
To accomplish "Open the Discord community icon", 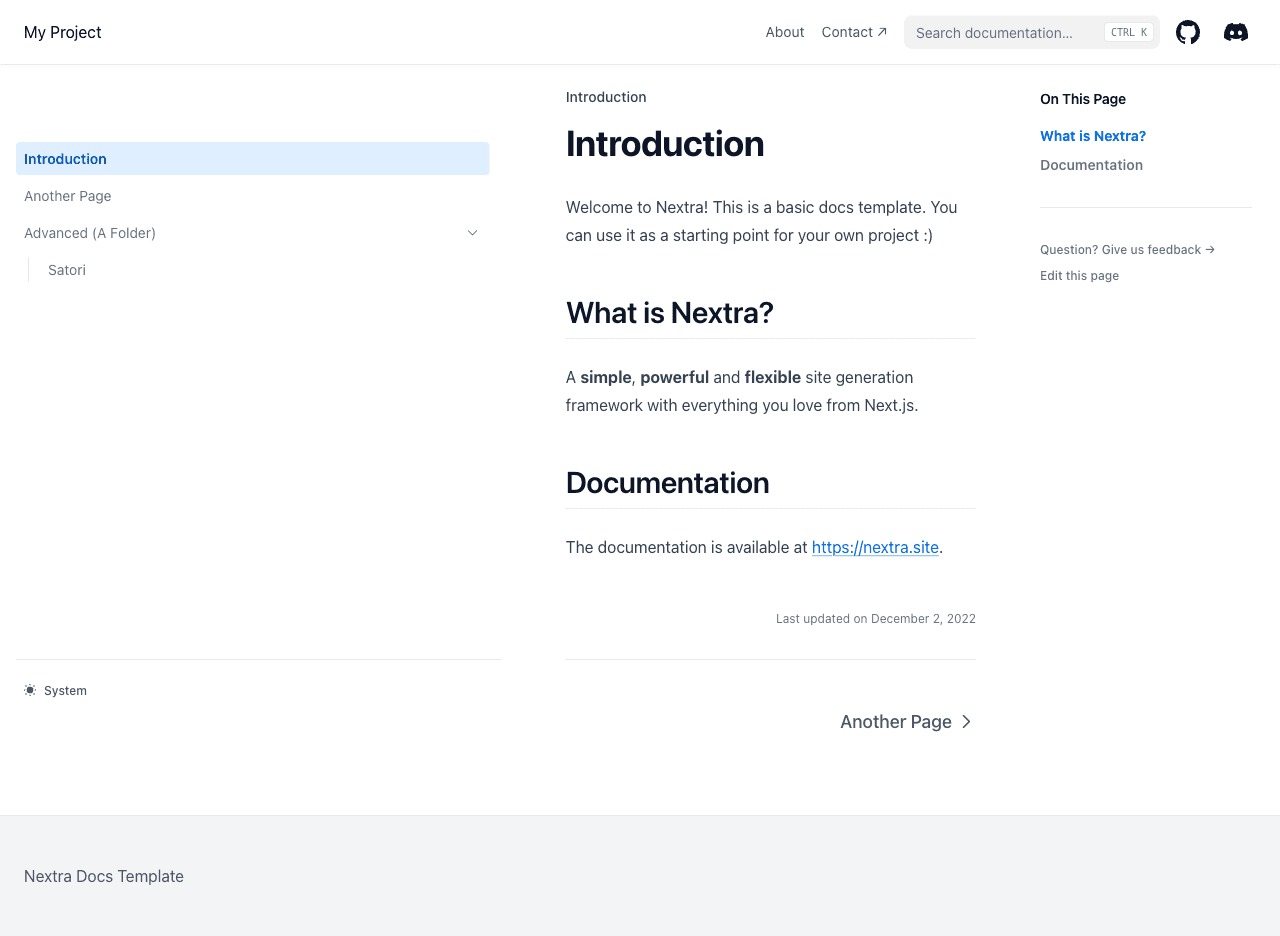I will coord(1236,32).
